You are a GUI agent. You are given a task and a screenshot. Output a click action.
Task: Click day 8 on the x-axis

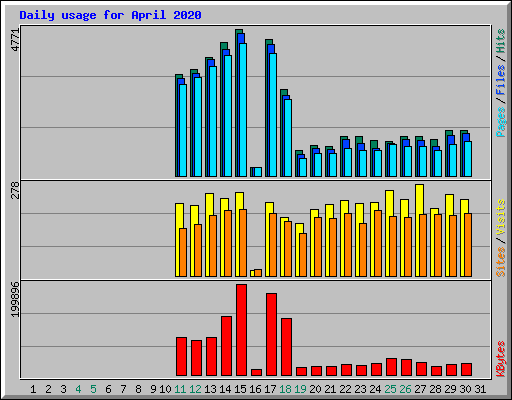click(138, 389)
